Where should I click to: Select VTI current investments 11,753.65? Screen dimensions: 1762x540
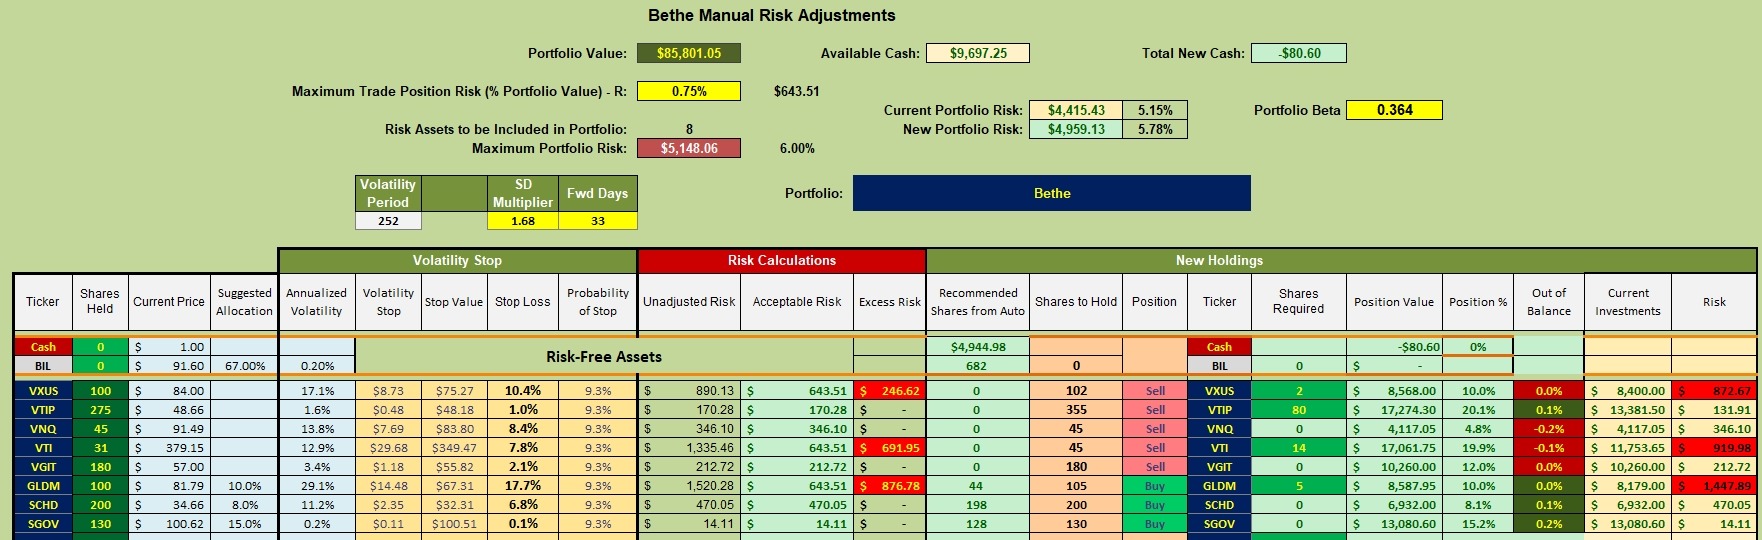[x=1627, y=448]
